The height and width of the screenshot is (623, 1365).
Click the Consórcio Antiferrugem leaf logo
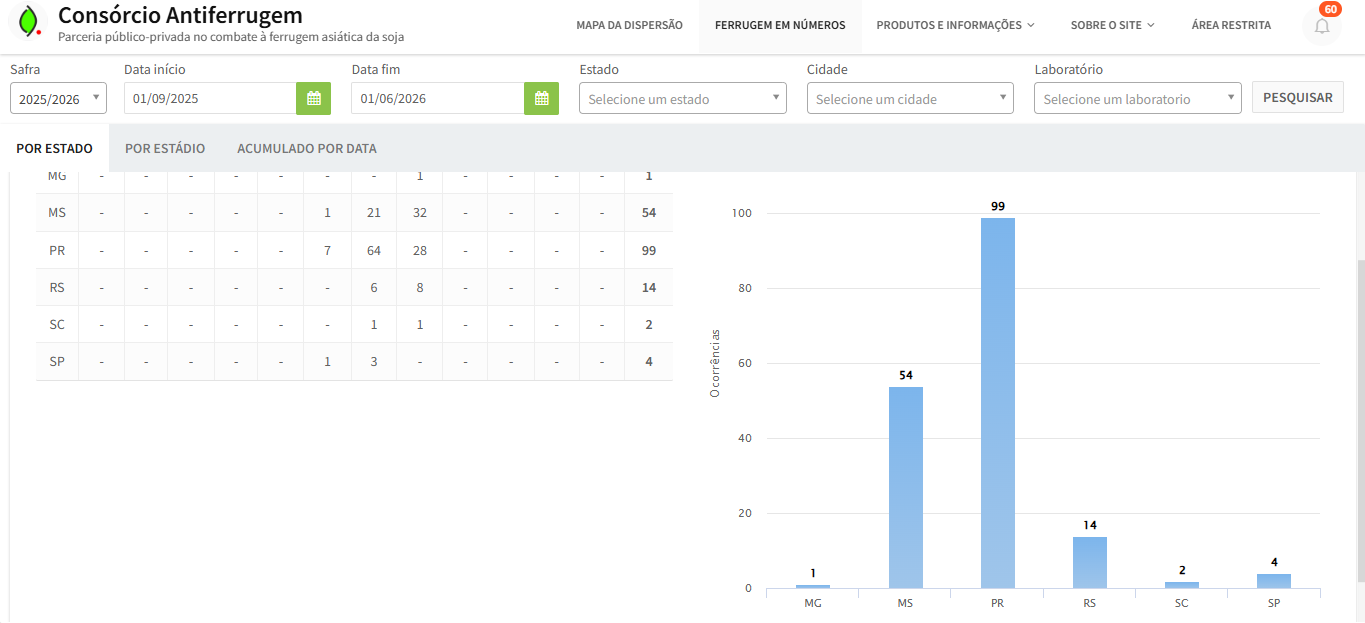tap(30, 22)
